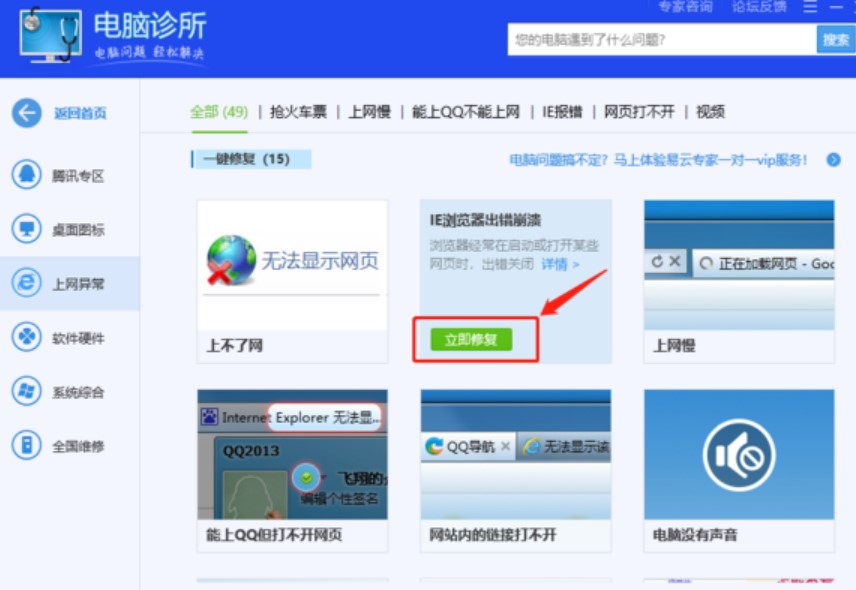Image resolution: width=856 pixels, height=590 pixels.
Task: Open the hamburger menu icon in title bar
Action: pyautogui.click(x=810, y=7)
